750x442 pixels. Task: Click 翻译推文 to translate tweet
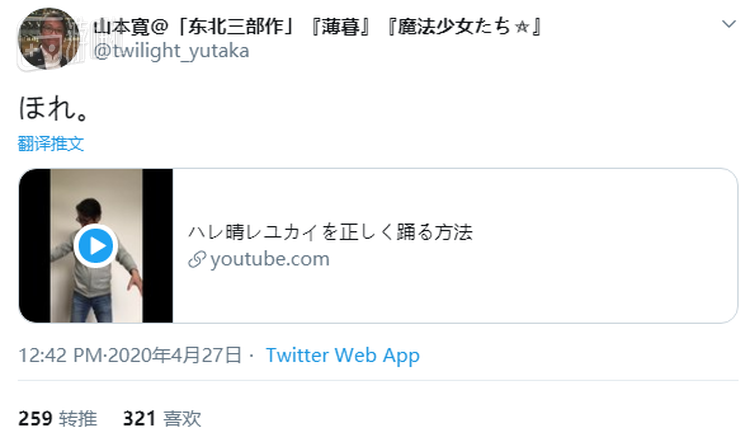51,144
